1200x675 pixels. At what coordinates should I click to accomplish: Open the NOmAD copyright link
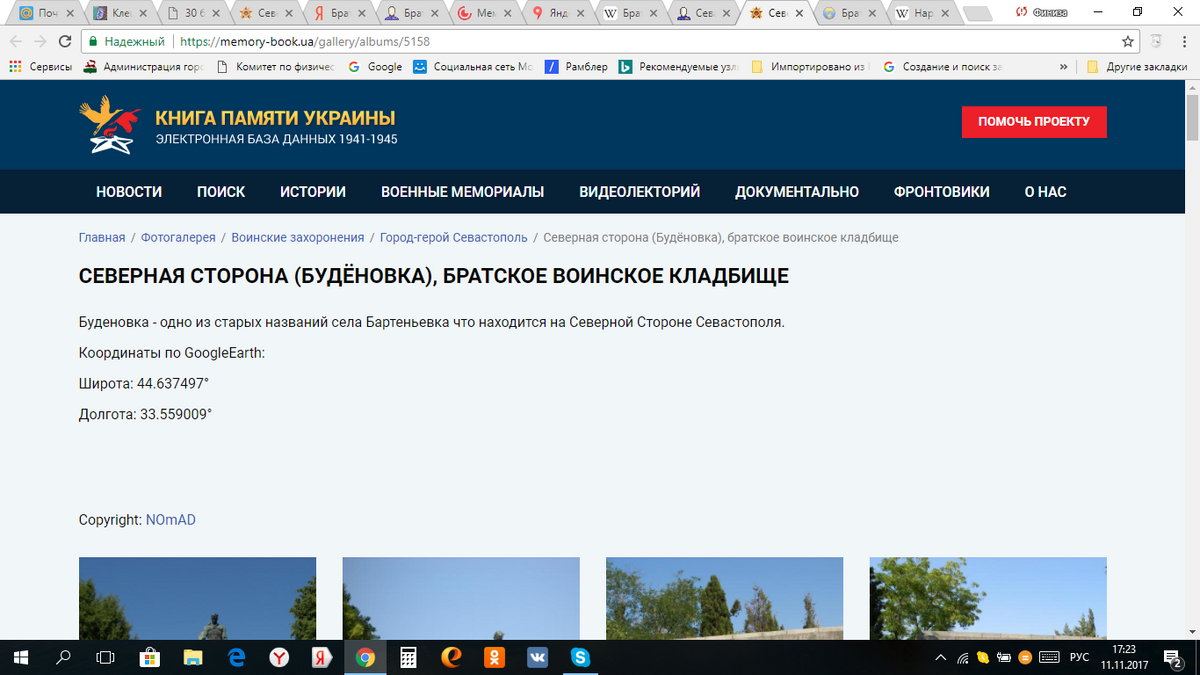170,520
